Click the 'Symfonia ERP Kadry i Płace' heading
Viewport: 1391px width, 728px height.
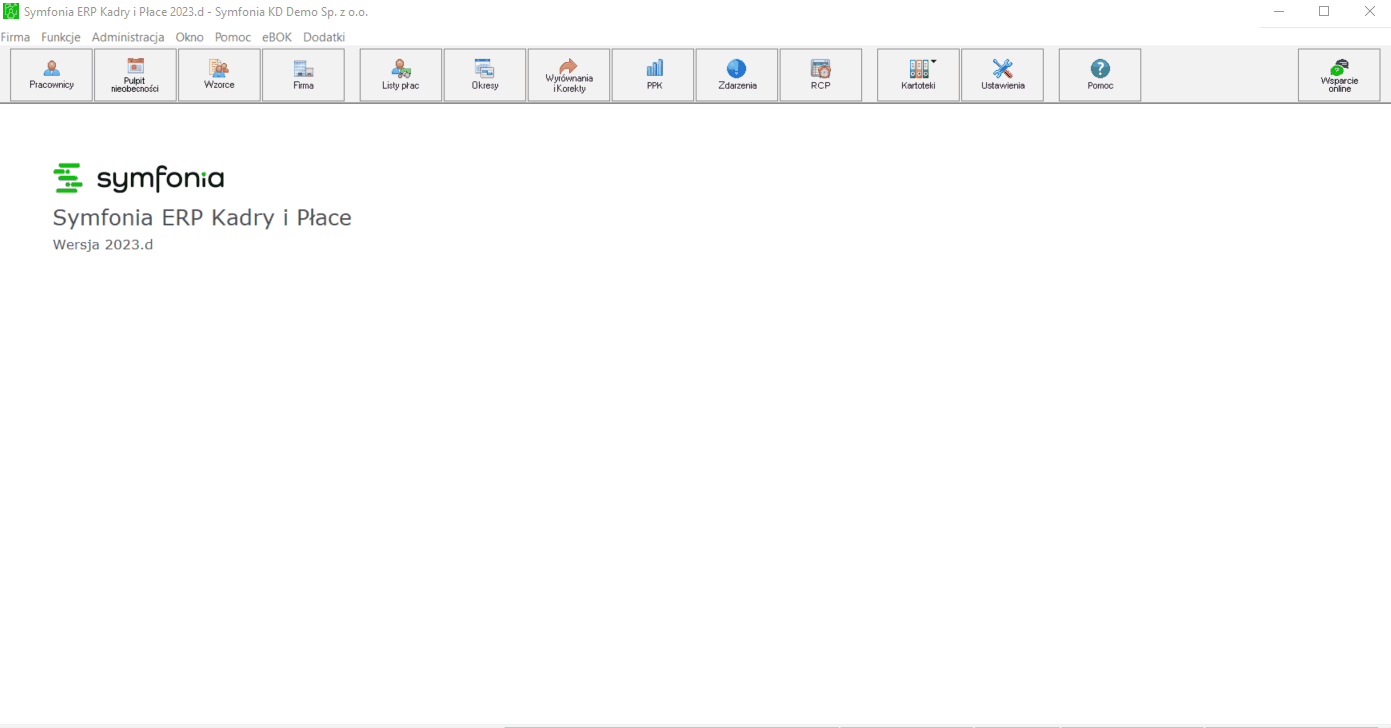(202, 218)
